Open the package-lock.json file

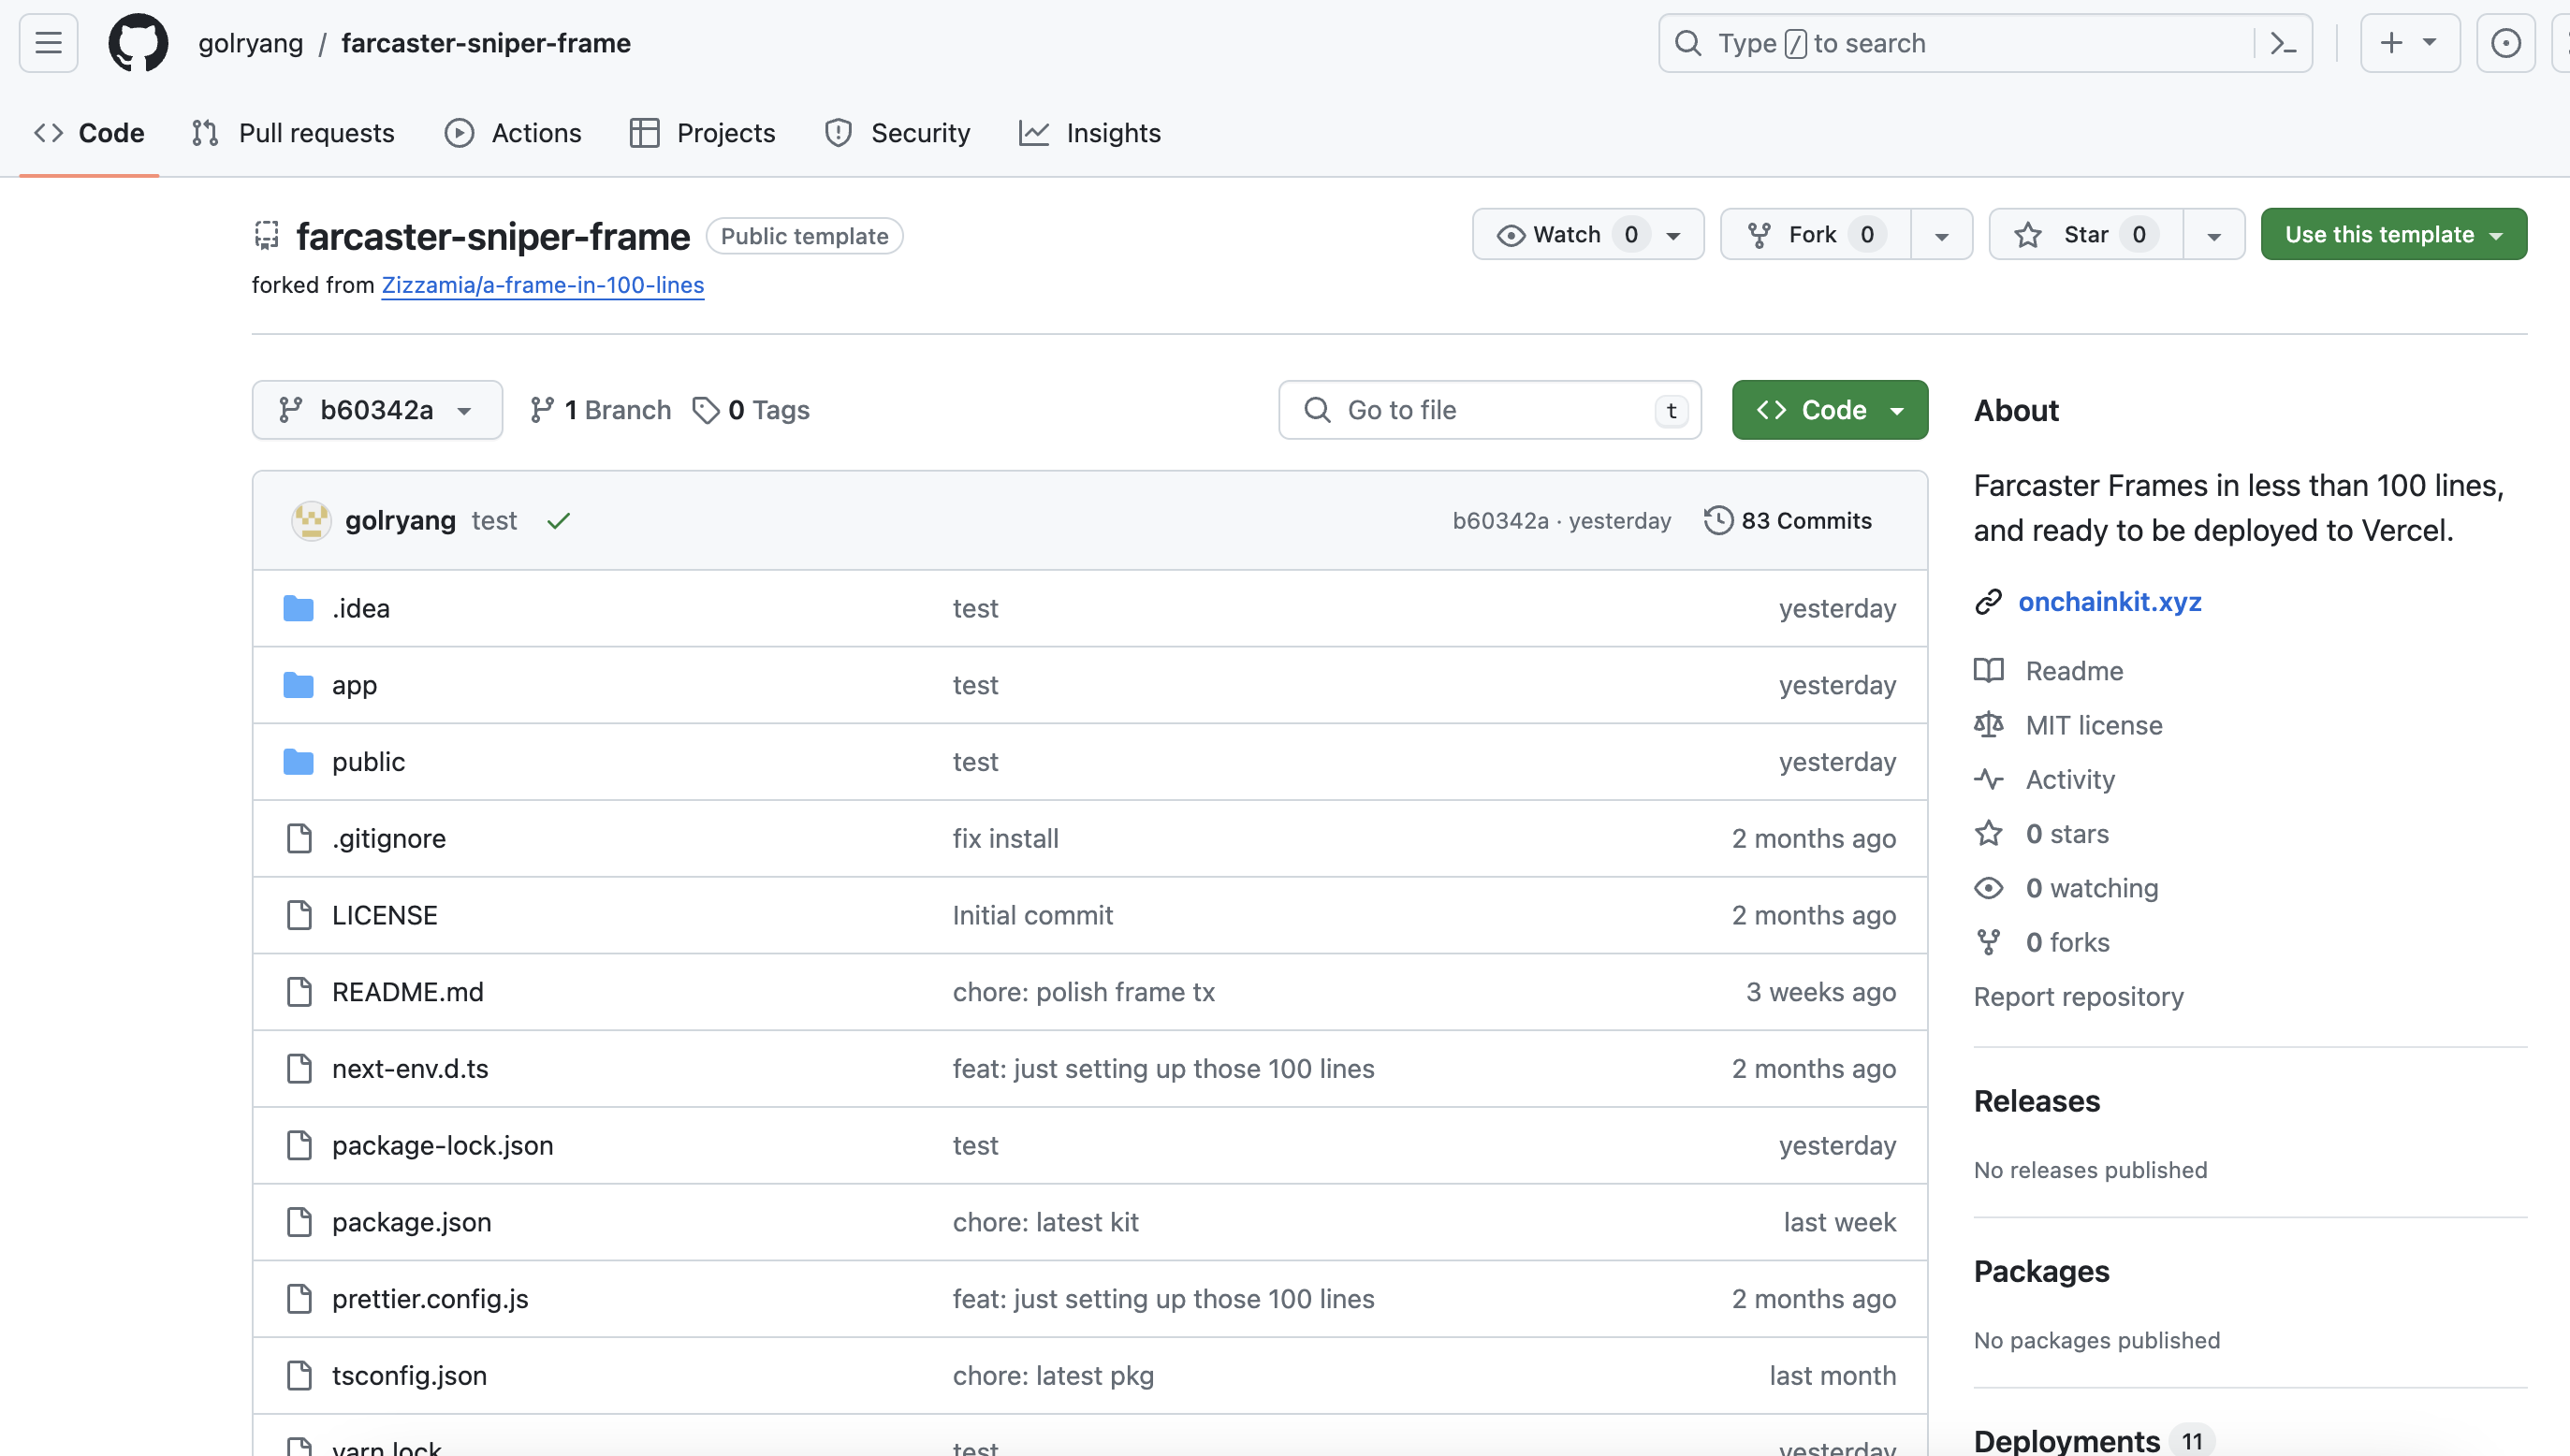point(442,1145)
